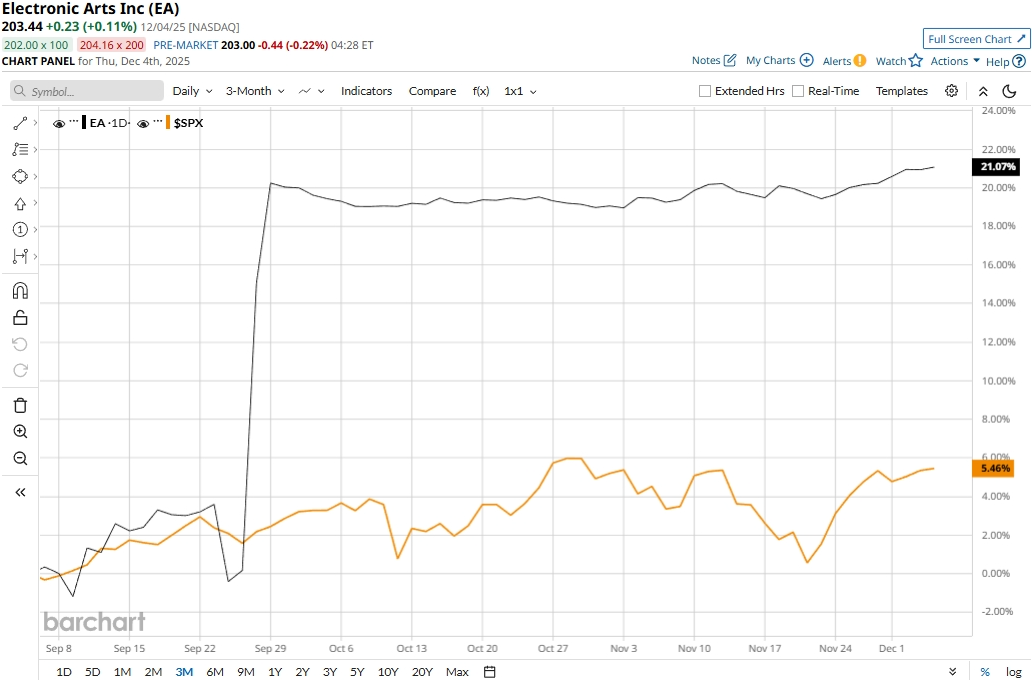This screenshot has height=680, width=1032.
Task: Switch to dark mode moon icon
Action: pos(1009,91)
